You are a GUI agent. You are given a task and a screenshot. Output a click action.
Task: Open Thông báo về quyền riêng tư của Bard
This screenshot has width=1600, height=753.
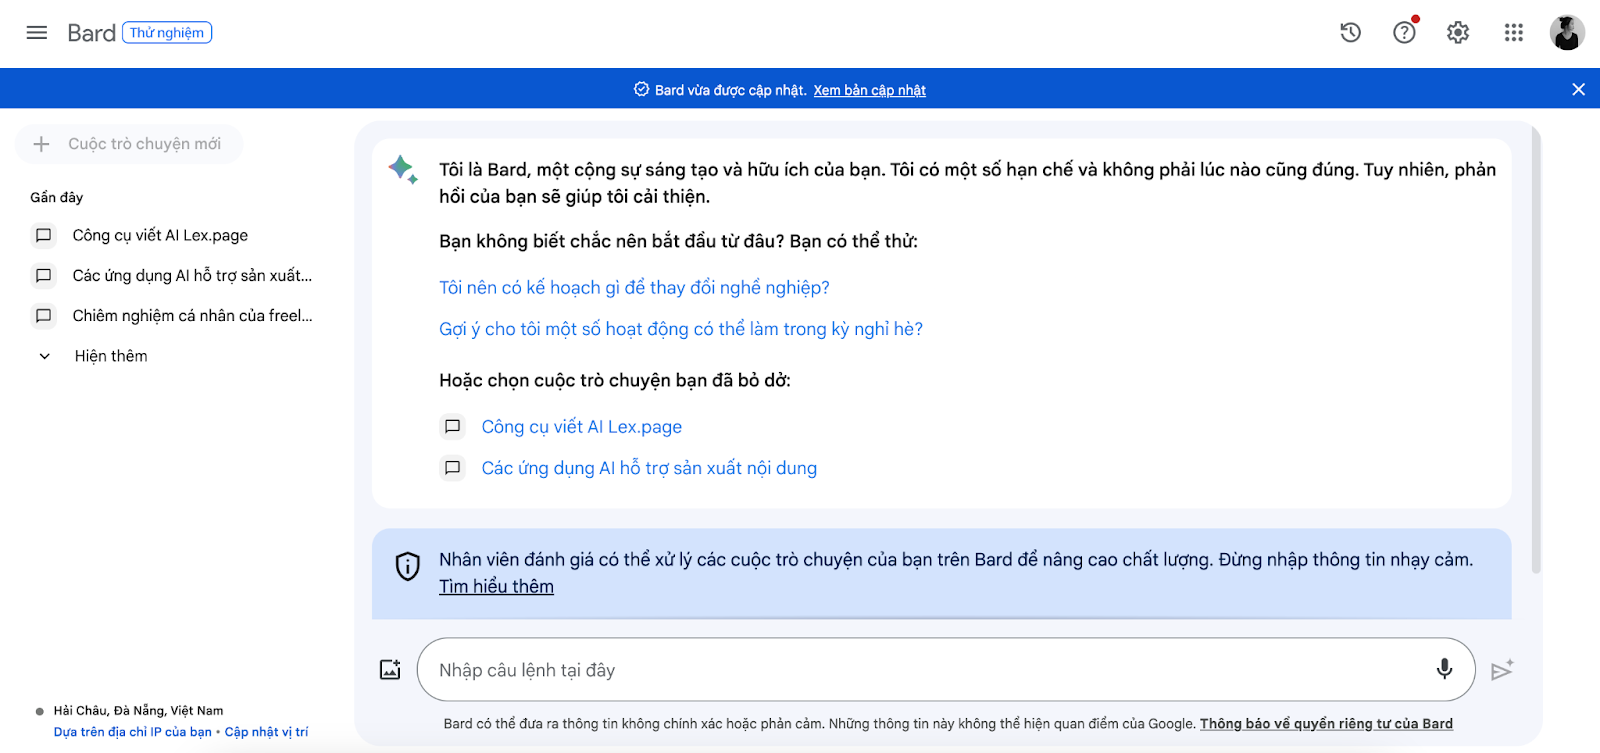(x=1326, y=724)
